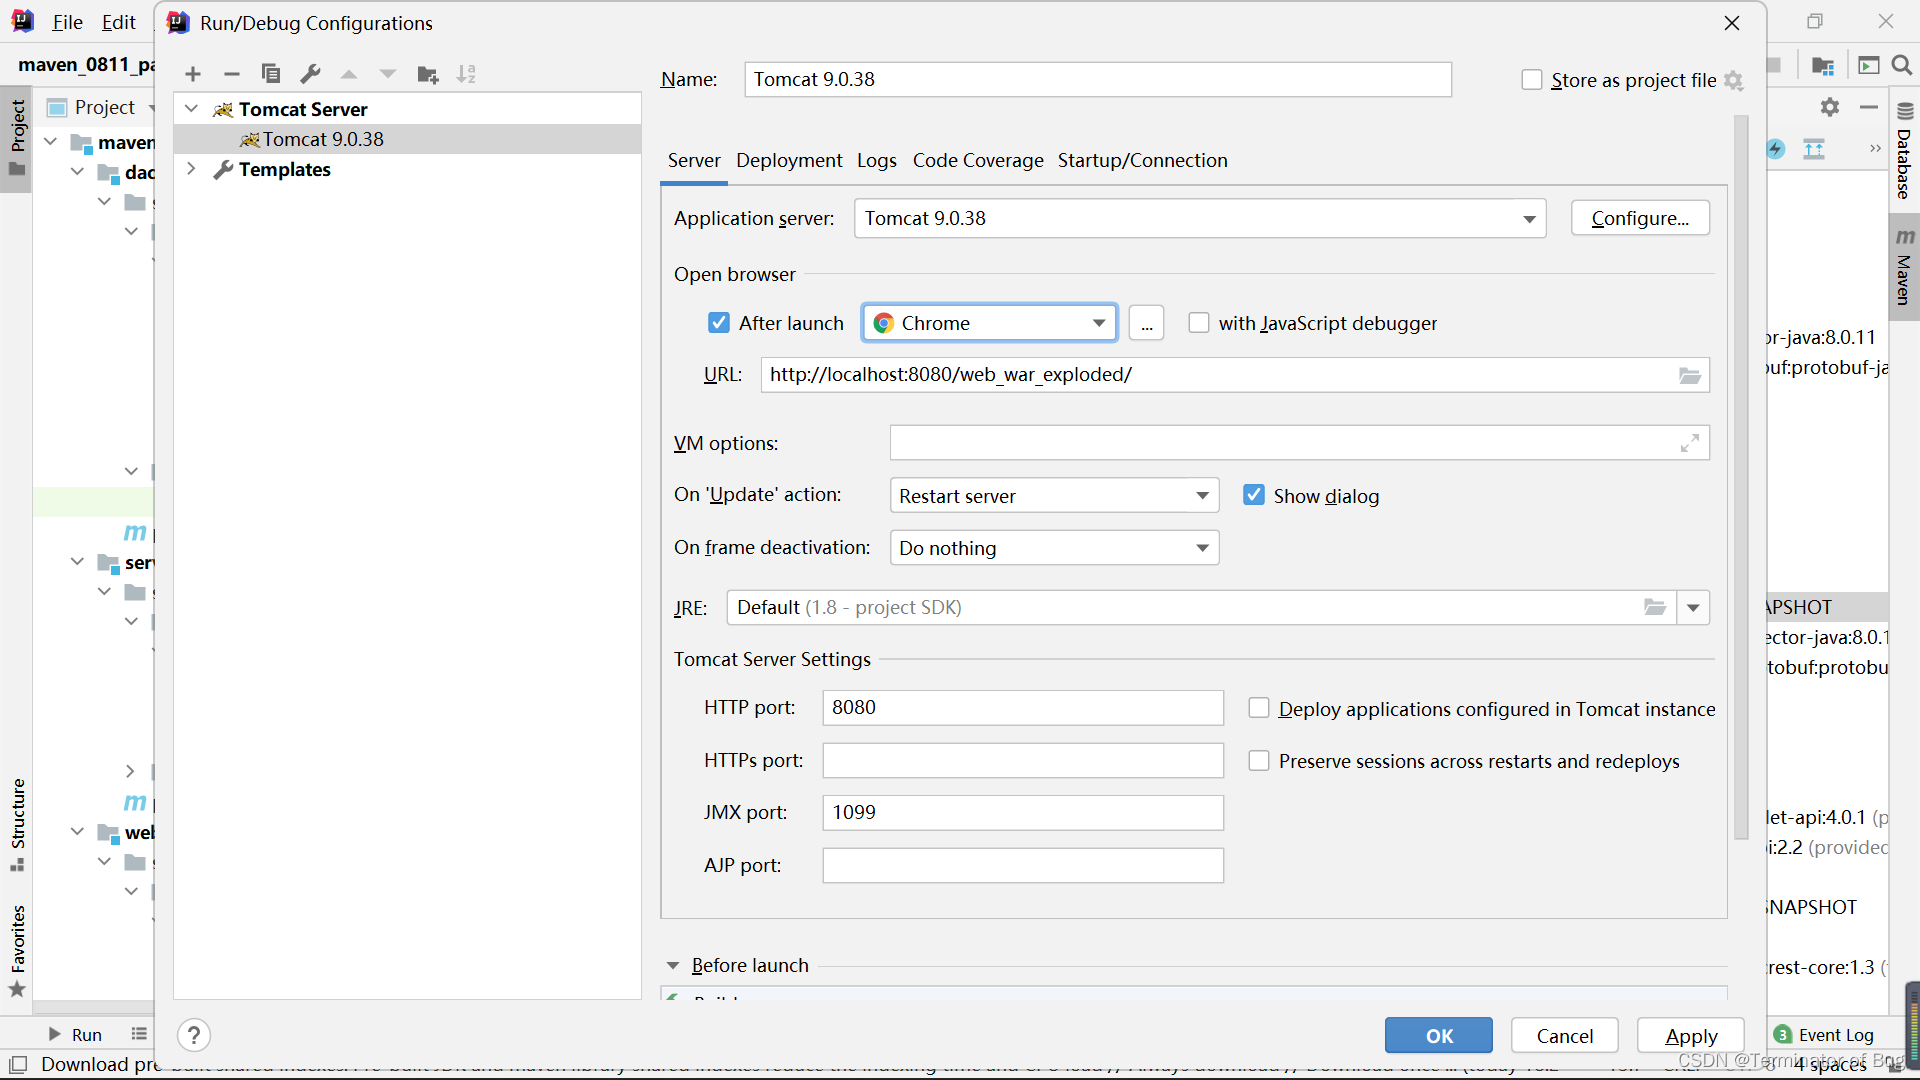Open Project view dropdown in background window
Screen dimensions: 1920x1080
152,107
